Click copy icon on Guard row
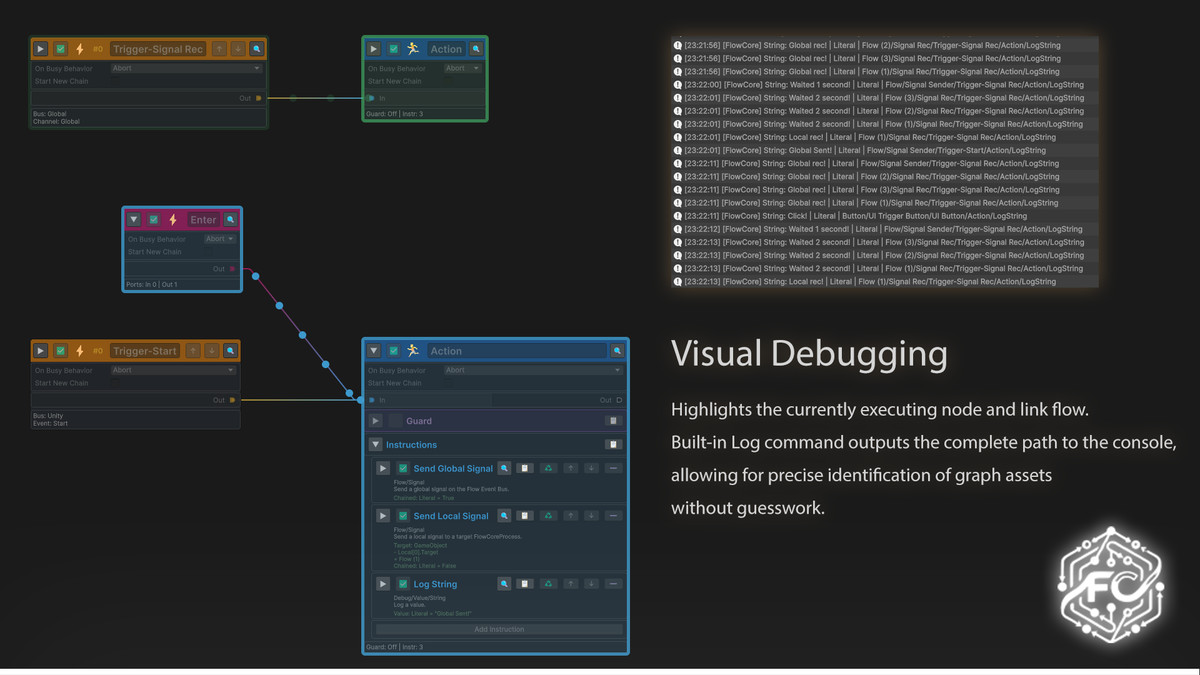 point(614,421)
